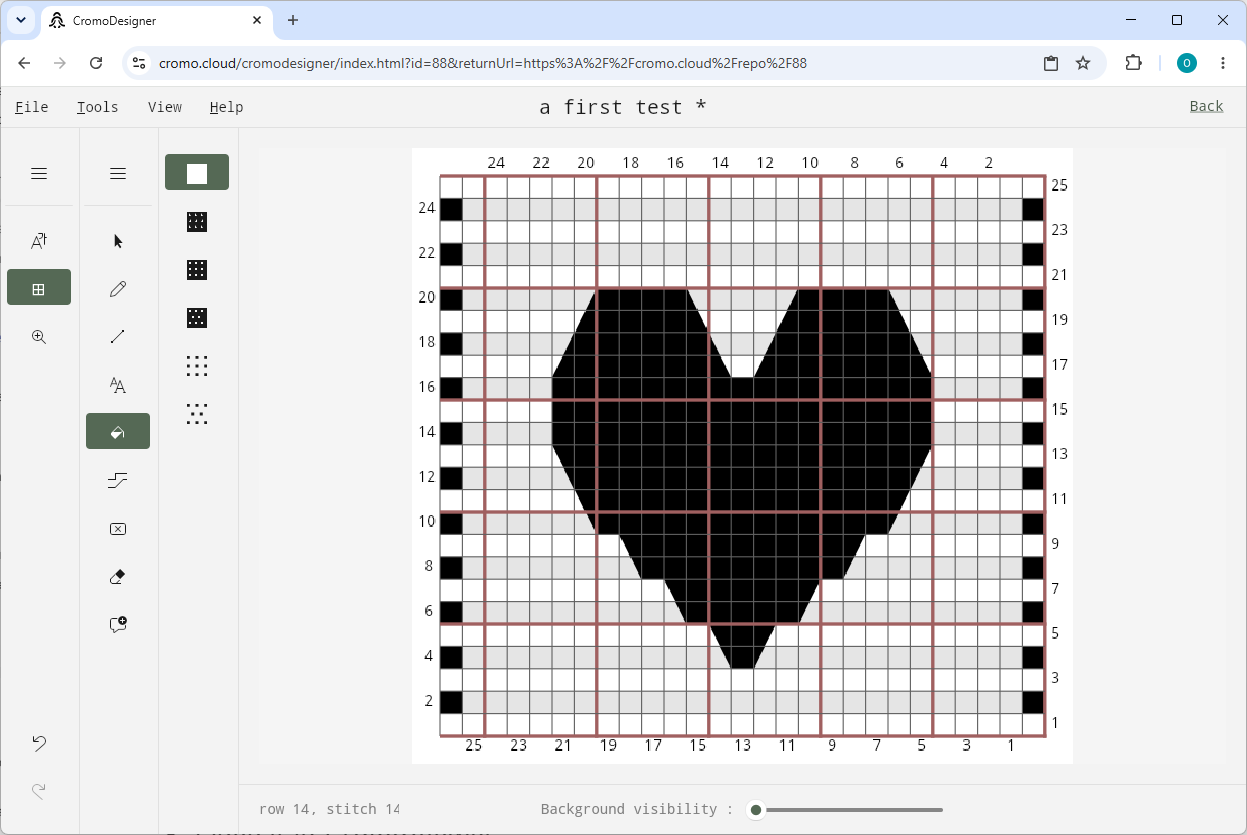1247x835 pixels.
Task: Open the Help menu
Action: pyautogui.click(x=226, y=107)
